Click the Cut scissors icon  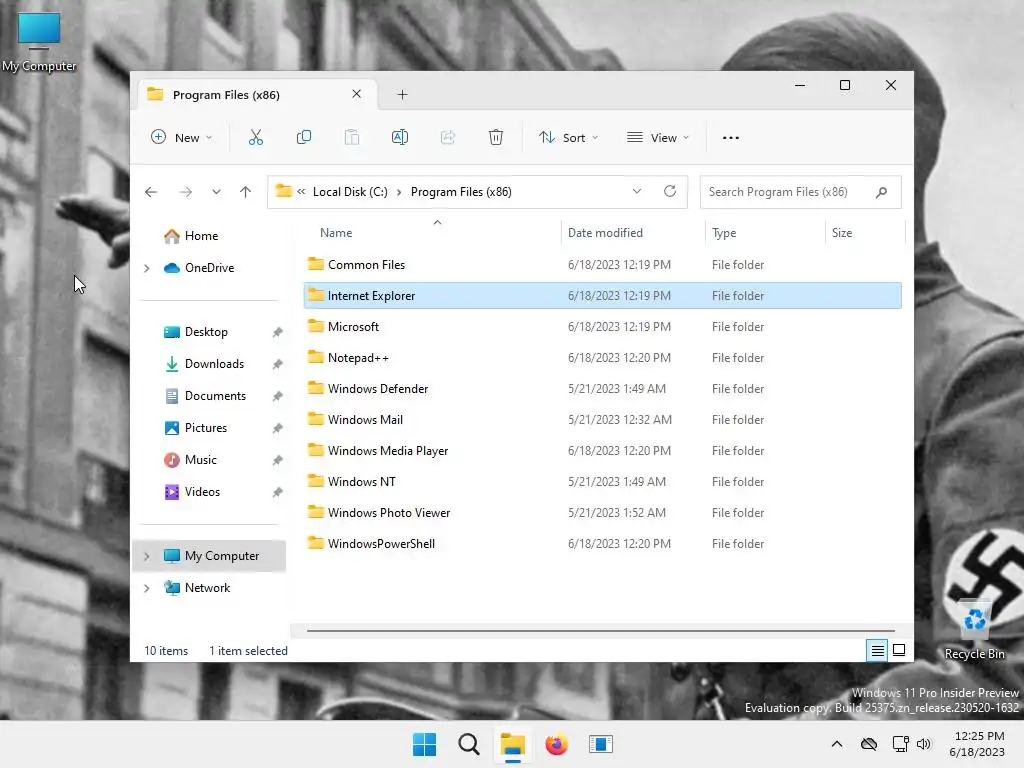[255, 137]
